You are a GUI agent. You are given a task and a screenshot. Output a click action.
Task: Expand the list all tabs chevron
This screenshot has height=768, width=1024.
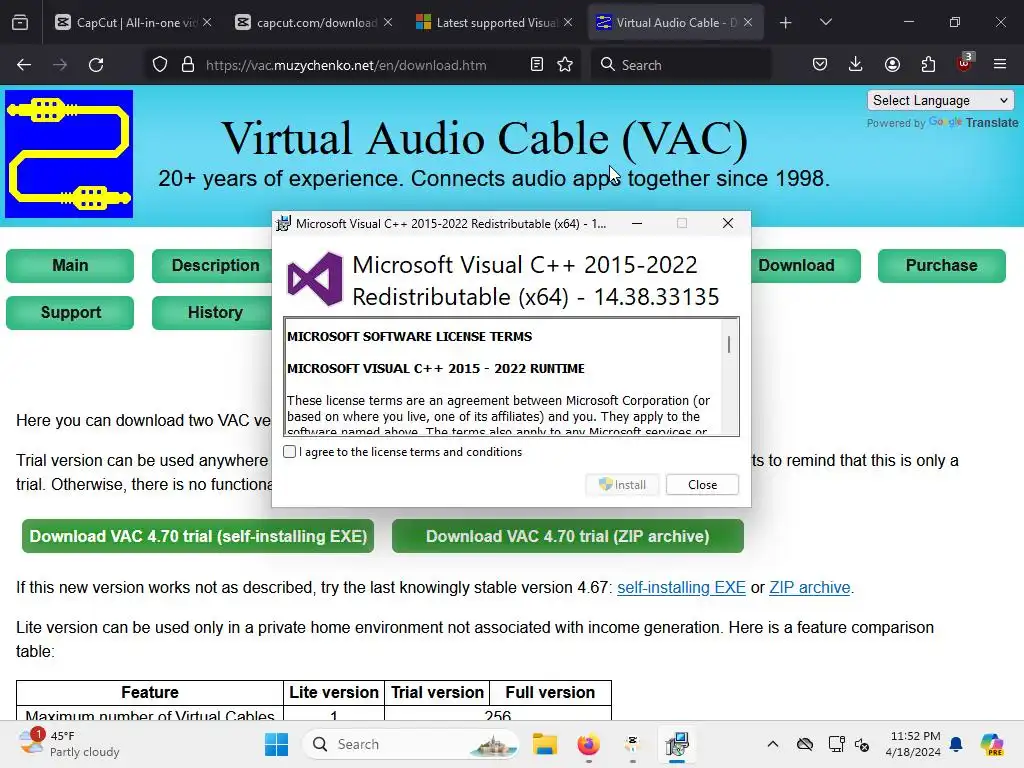click(826, 23)
